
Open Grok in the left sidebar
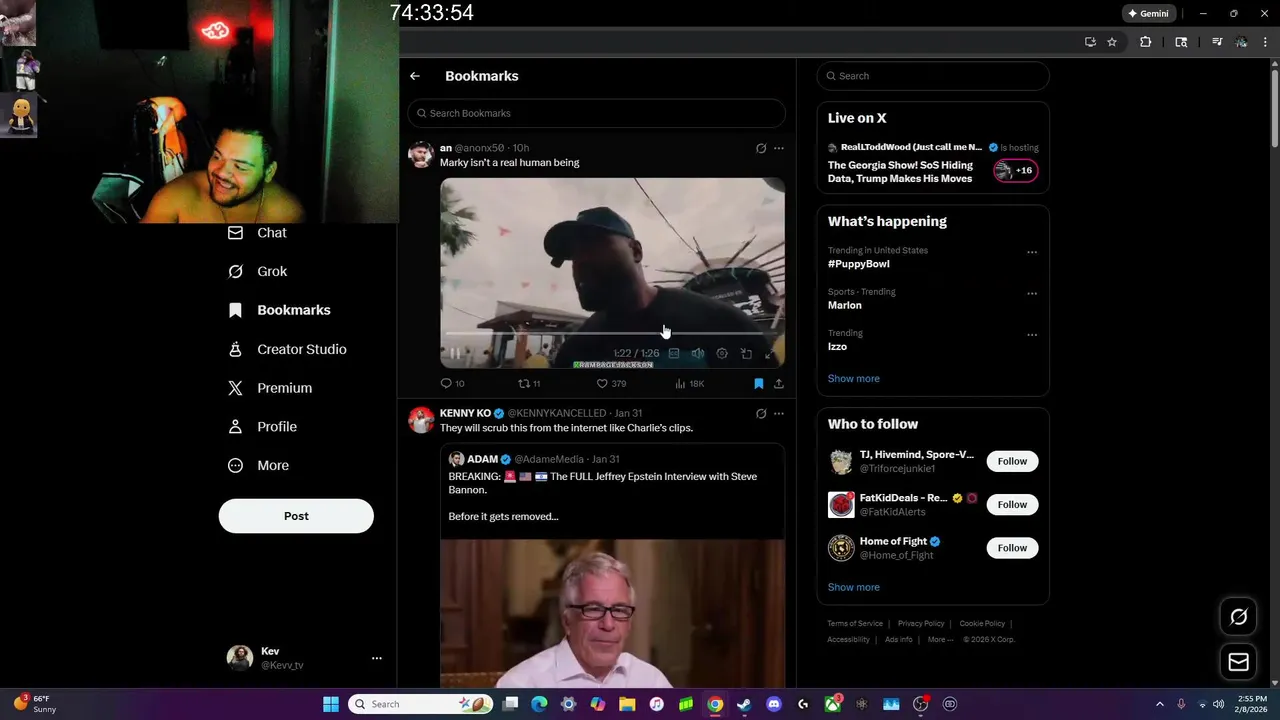(258, 272)
